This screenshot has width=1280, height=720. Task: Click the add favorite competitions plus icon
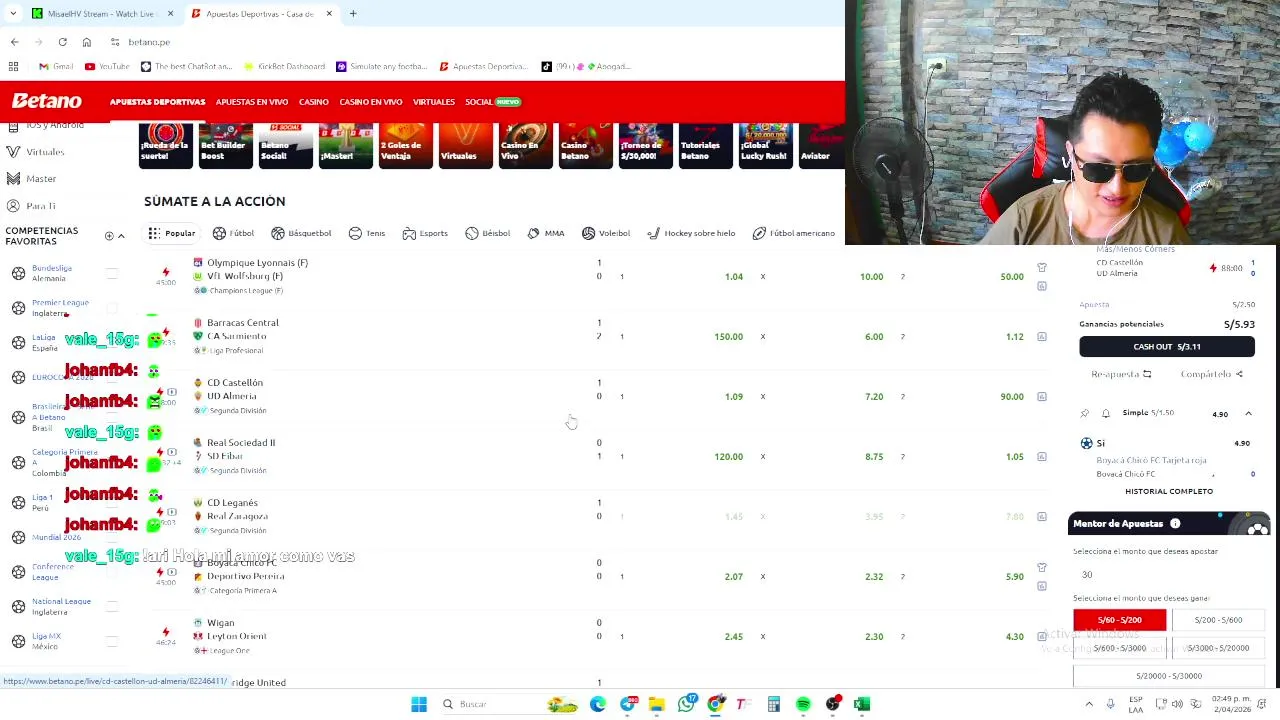click(109, 236)
